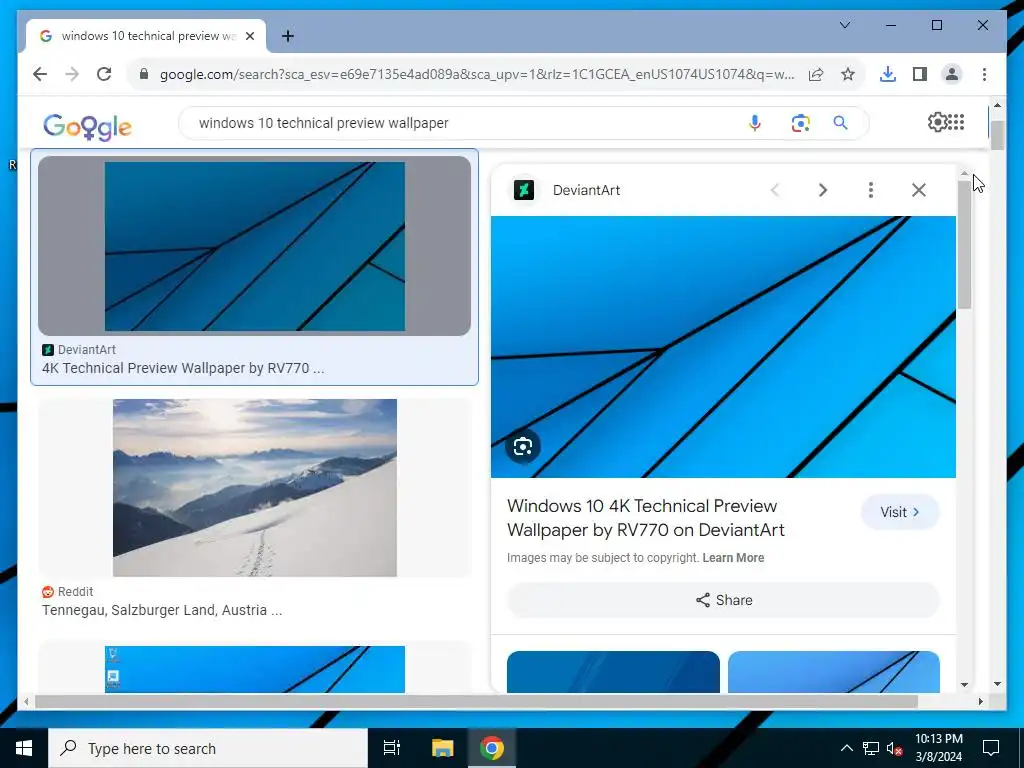The height and width of the screenshot is (768, 1024).
Task: Go back to the previous page in Chrome
Action: coord(40,74)
